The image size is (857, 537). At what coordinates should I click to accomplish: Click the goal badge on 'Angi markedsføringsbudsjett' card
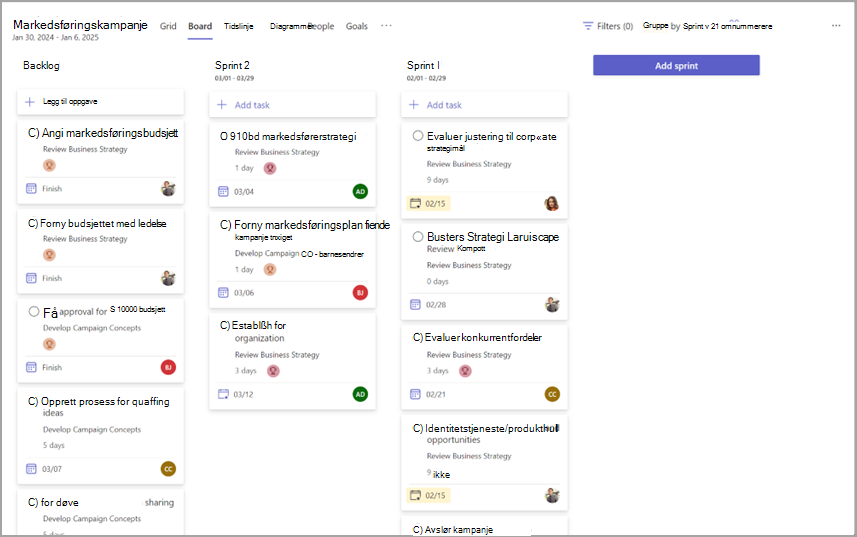coord(49,165)
